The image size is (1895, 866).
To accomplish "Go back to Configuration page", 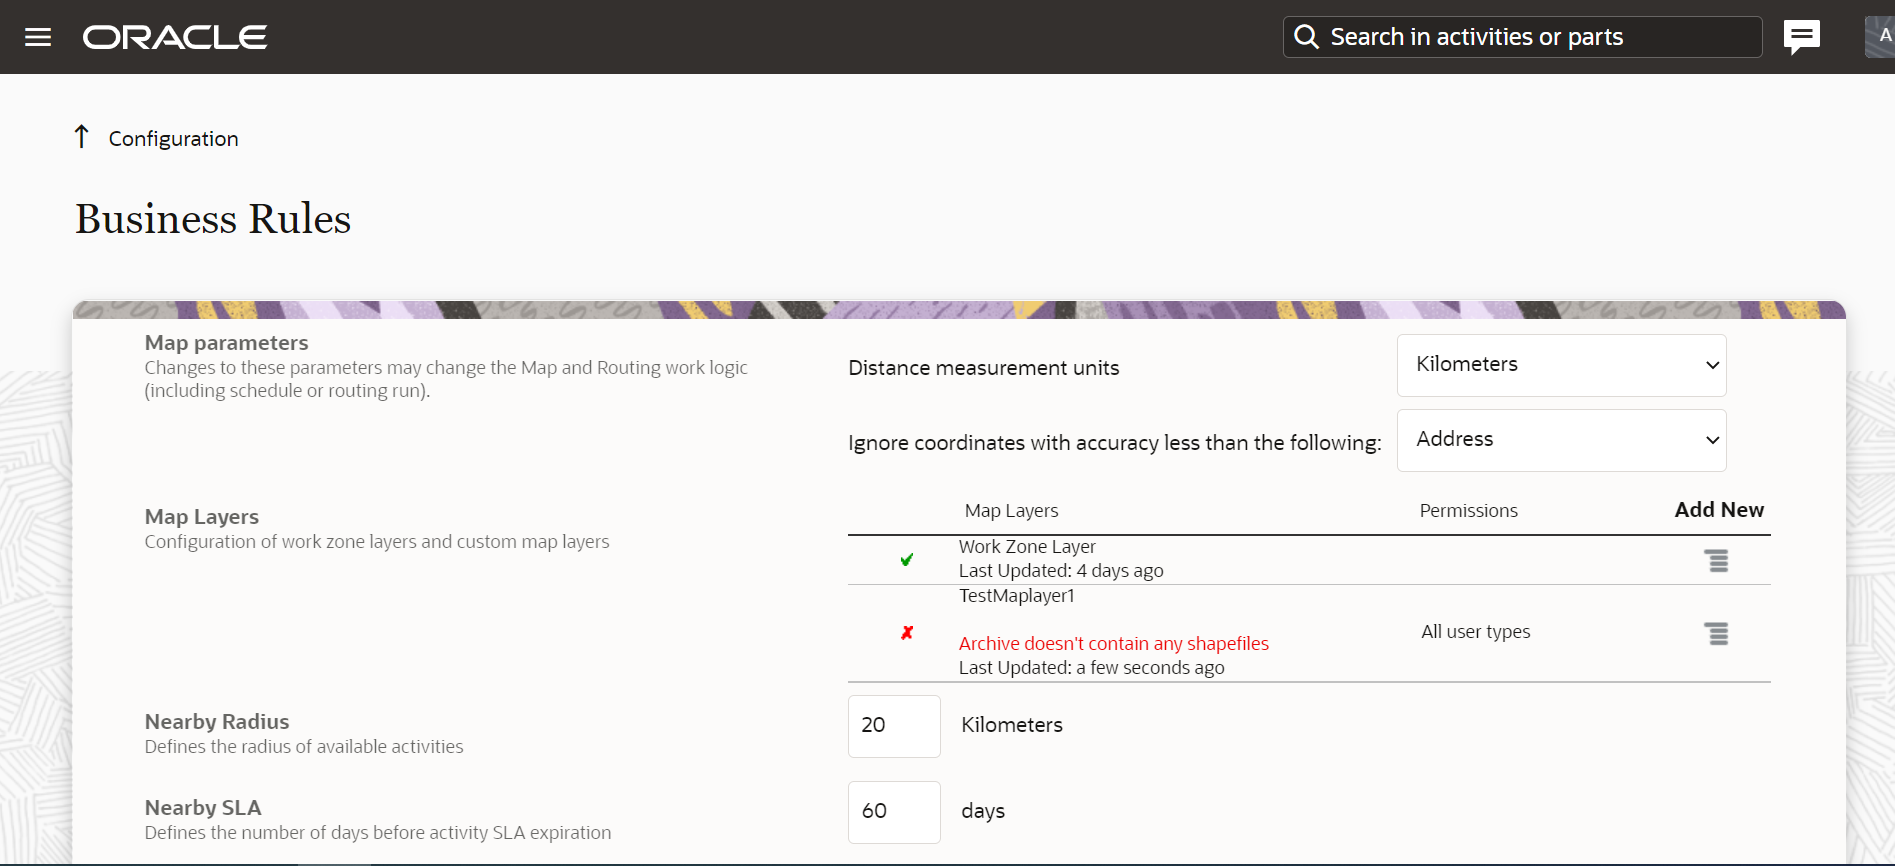I will (x=173, y=139).
